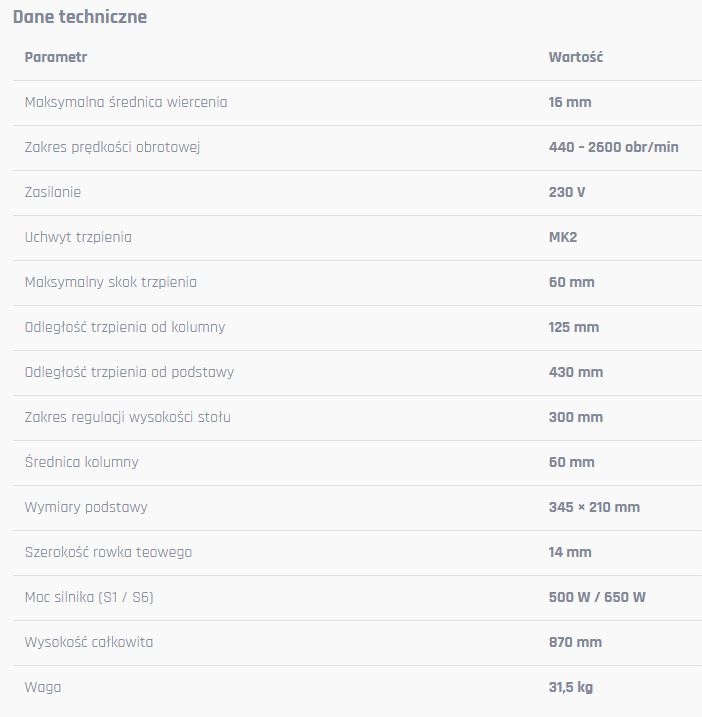The image size is (702, 717).
Task: Click the '16 mm' drilling diameter value
Action: [570, 102]
